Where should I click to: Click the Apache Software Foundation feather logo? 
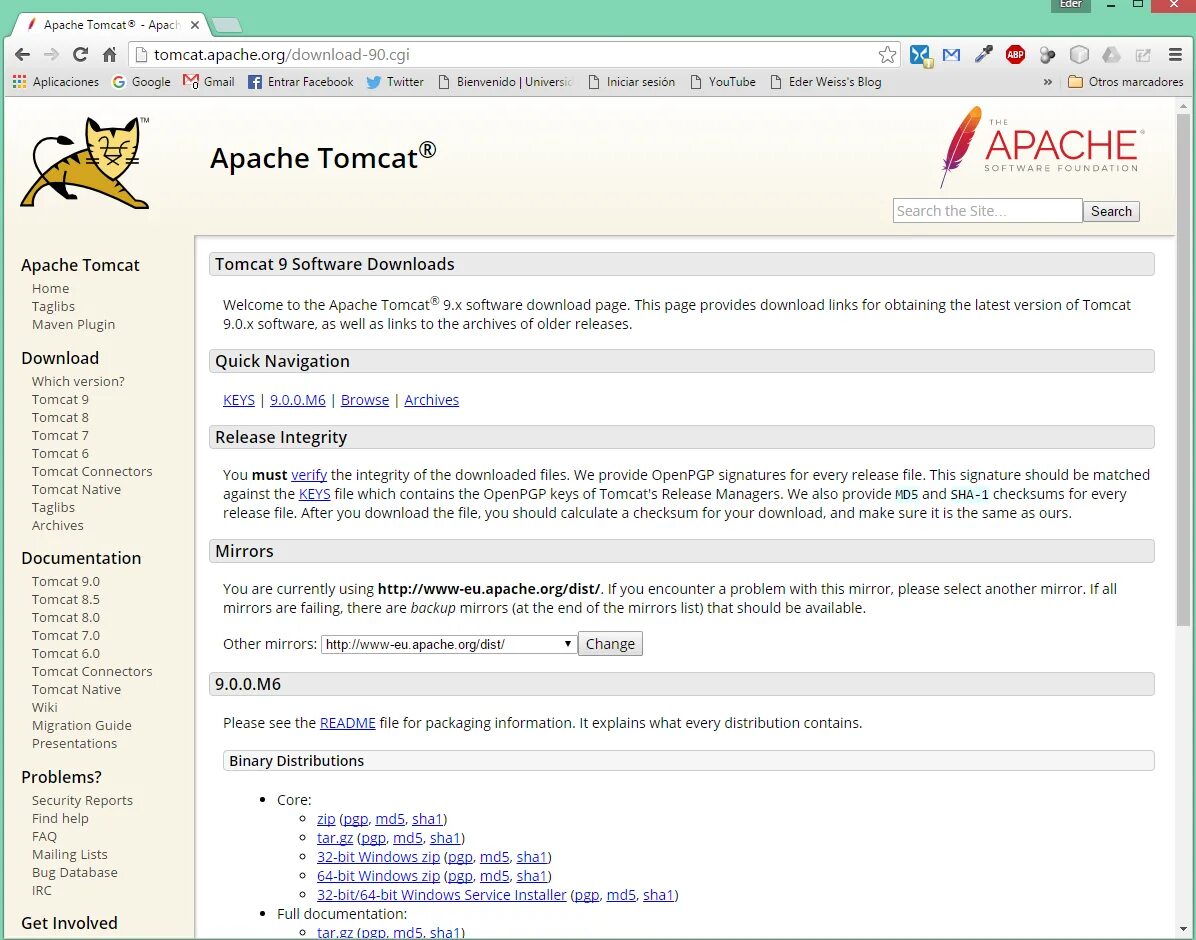1041,146
